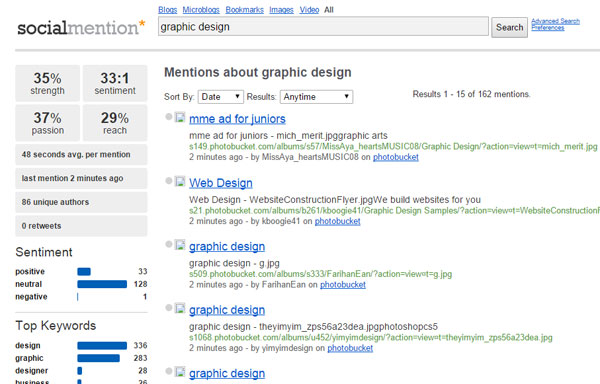This screenshot has height=384, width=600.
Task: Click the 'neutral' sentiment label
Action: (x=28, y=284)
